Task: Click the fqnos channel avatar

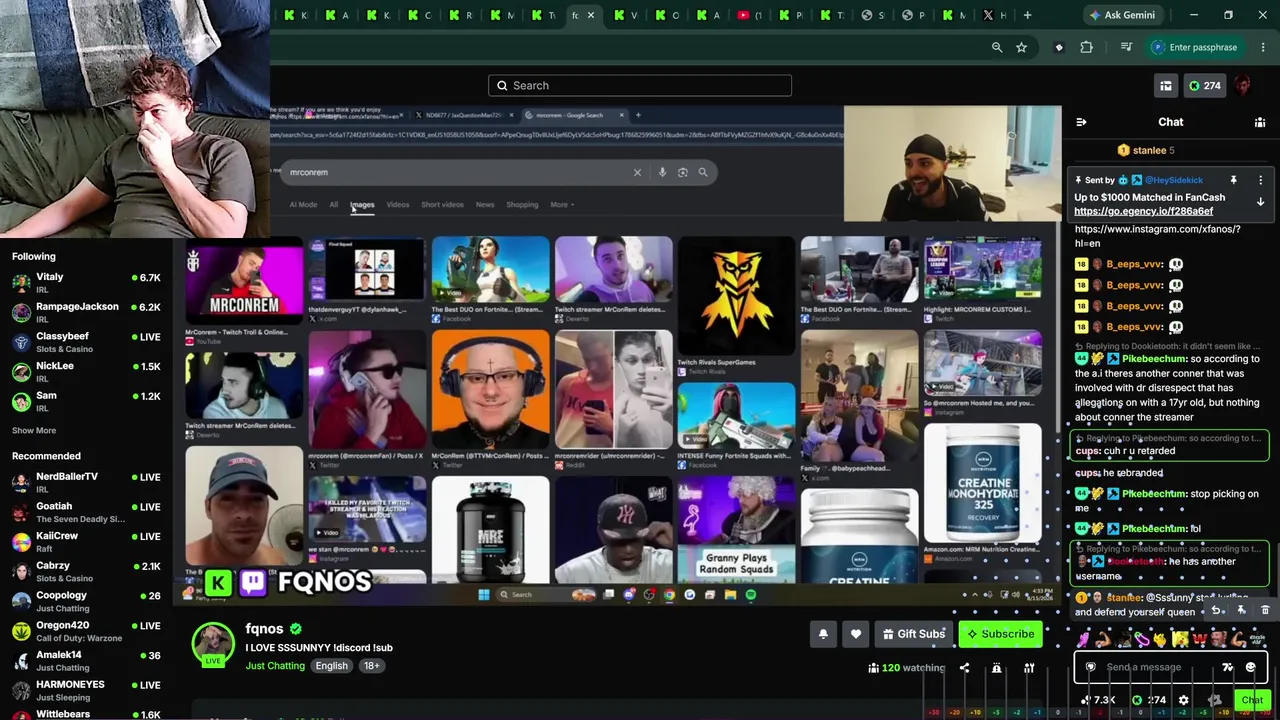Action: pyautogui.click(x=213, y=643)
